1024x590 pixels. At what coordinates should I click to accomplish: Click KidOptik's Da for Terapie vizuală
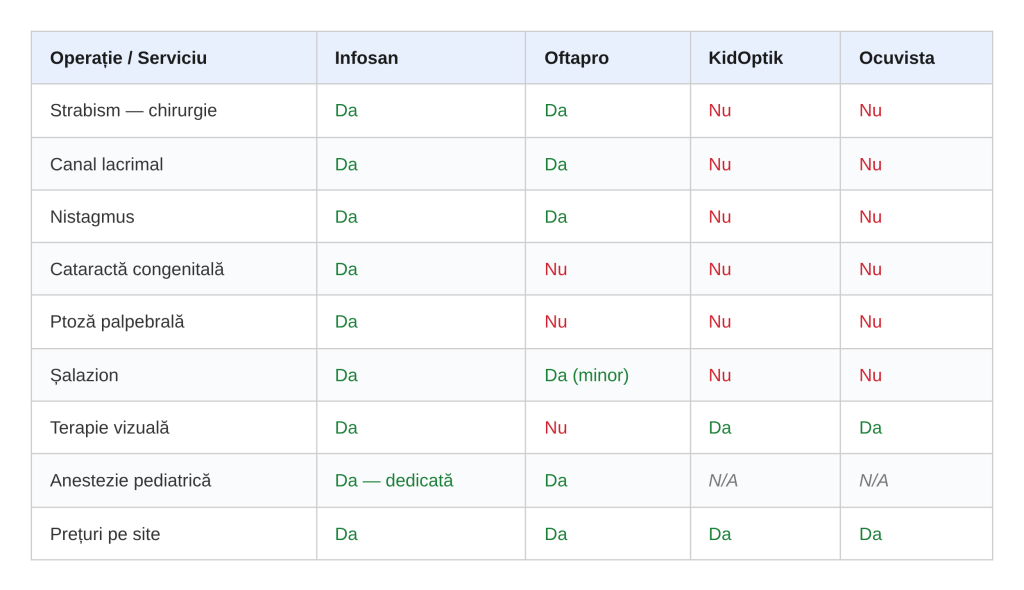pos(719,428)
